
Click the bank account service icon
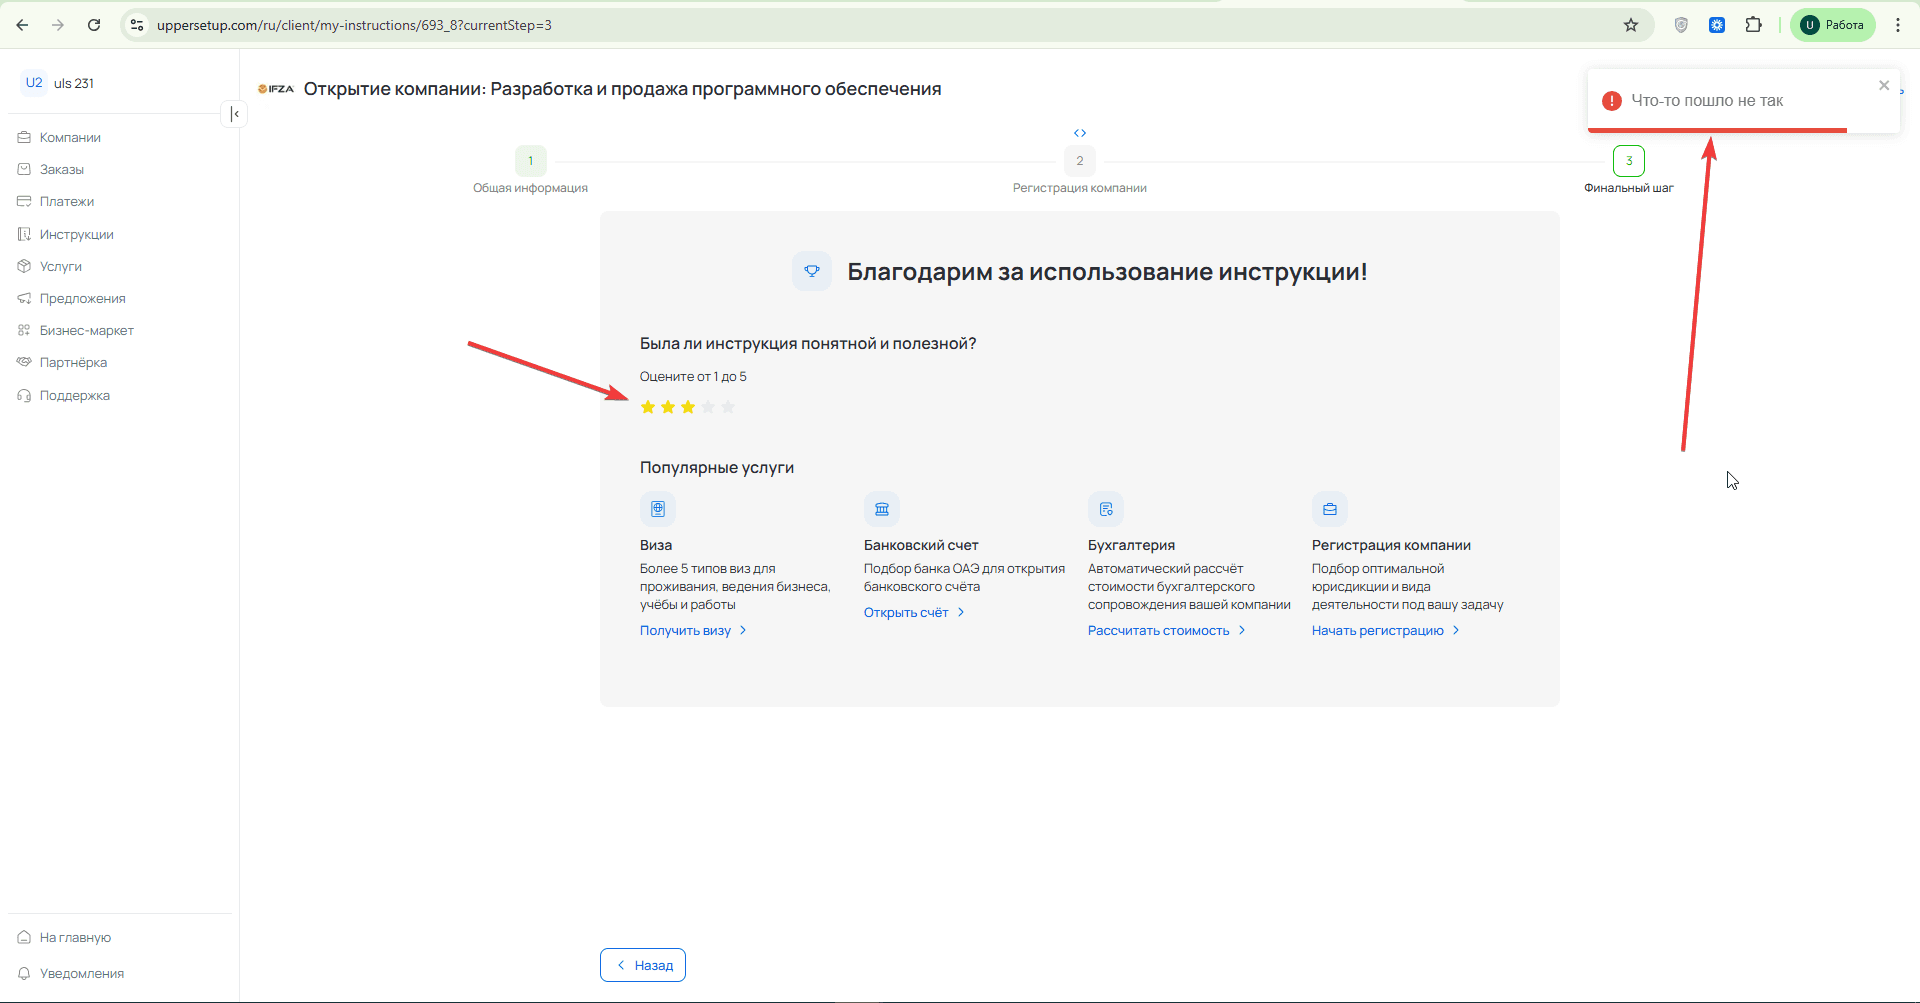(x=882, y=509)
